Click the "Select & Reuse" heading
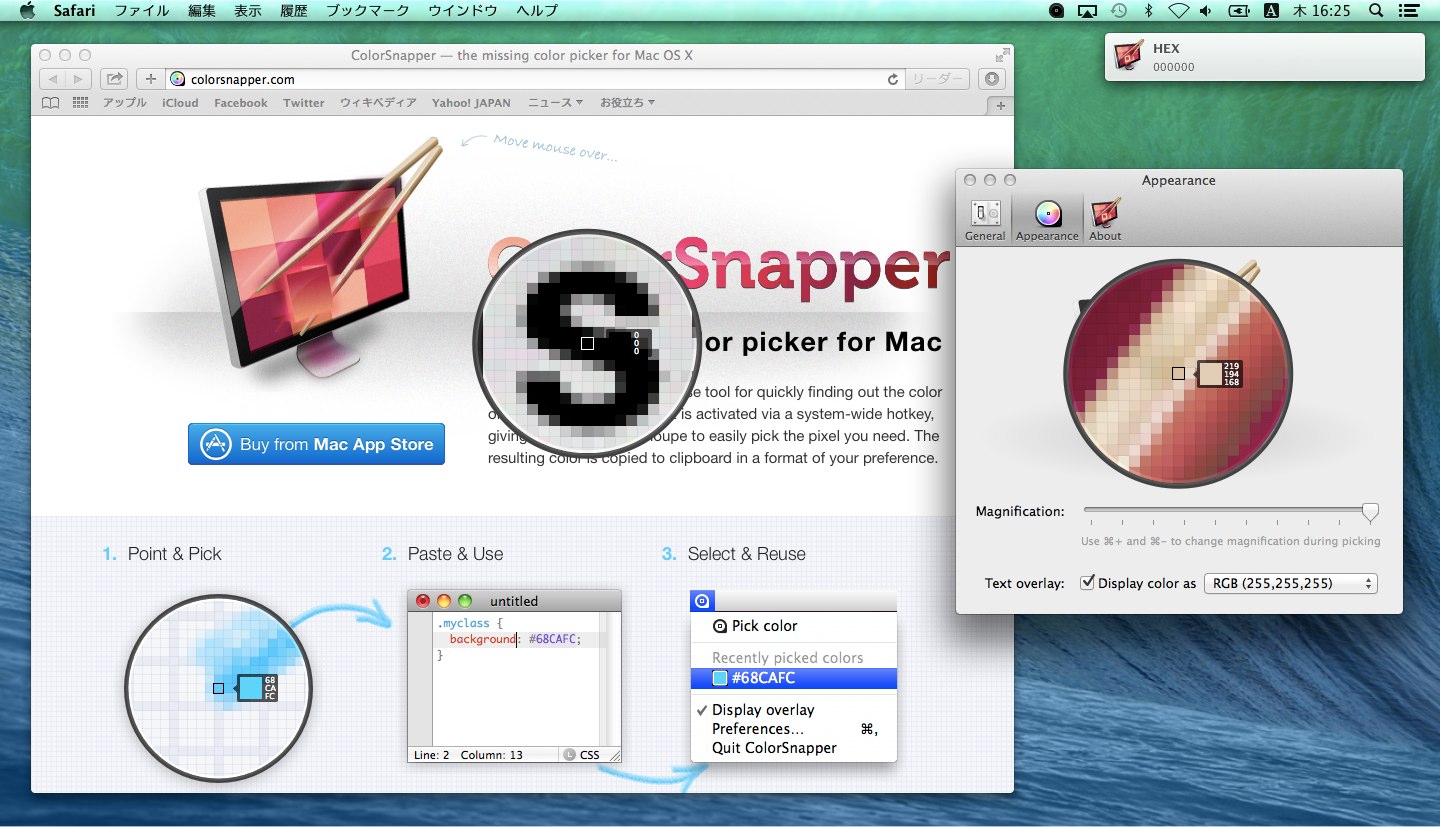Screen dimensions: 1440x827 [746, 554]
